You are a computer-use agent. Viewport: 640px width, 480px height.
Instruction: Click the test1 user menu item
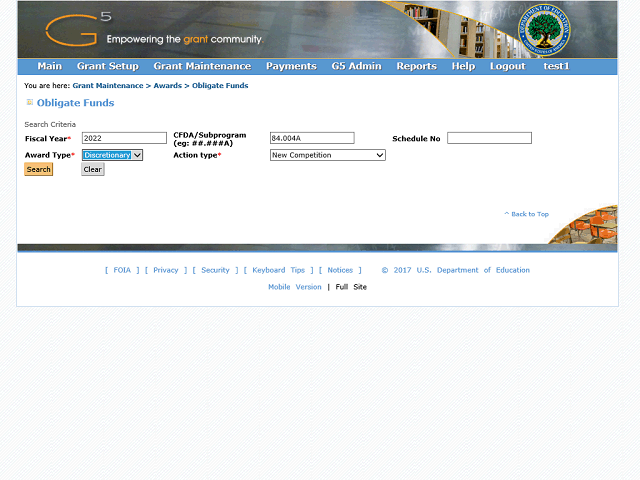(556, 66)
